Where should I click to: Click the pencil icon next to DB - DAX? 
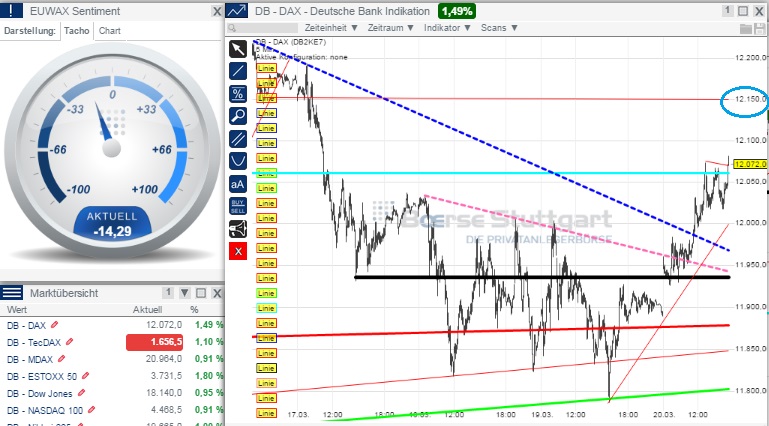[x=54, y=325]
